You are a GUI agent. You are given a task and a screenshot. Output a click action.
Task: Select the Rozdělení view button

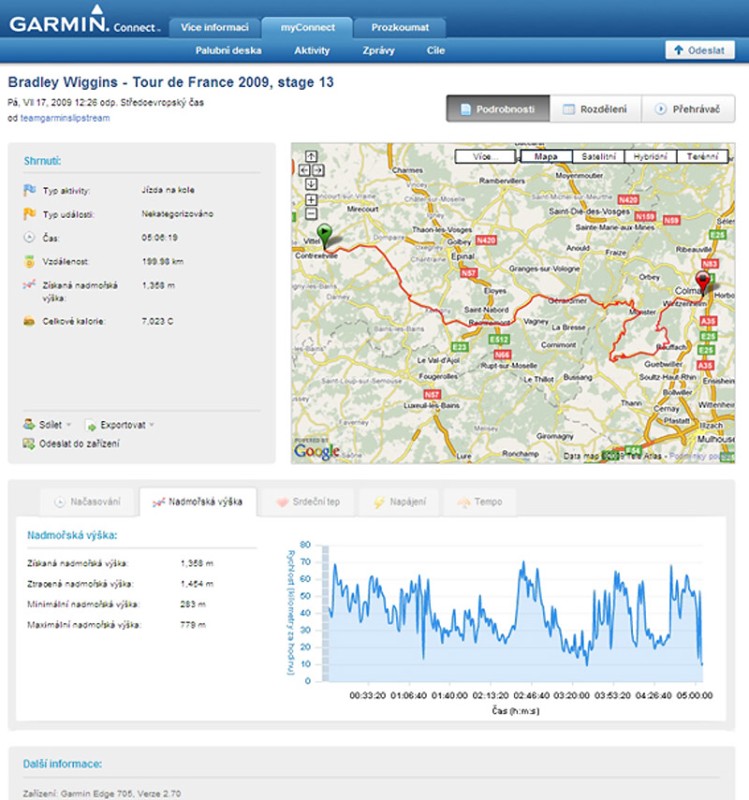click(595, 109)
